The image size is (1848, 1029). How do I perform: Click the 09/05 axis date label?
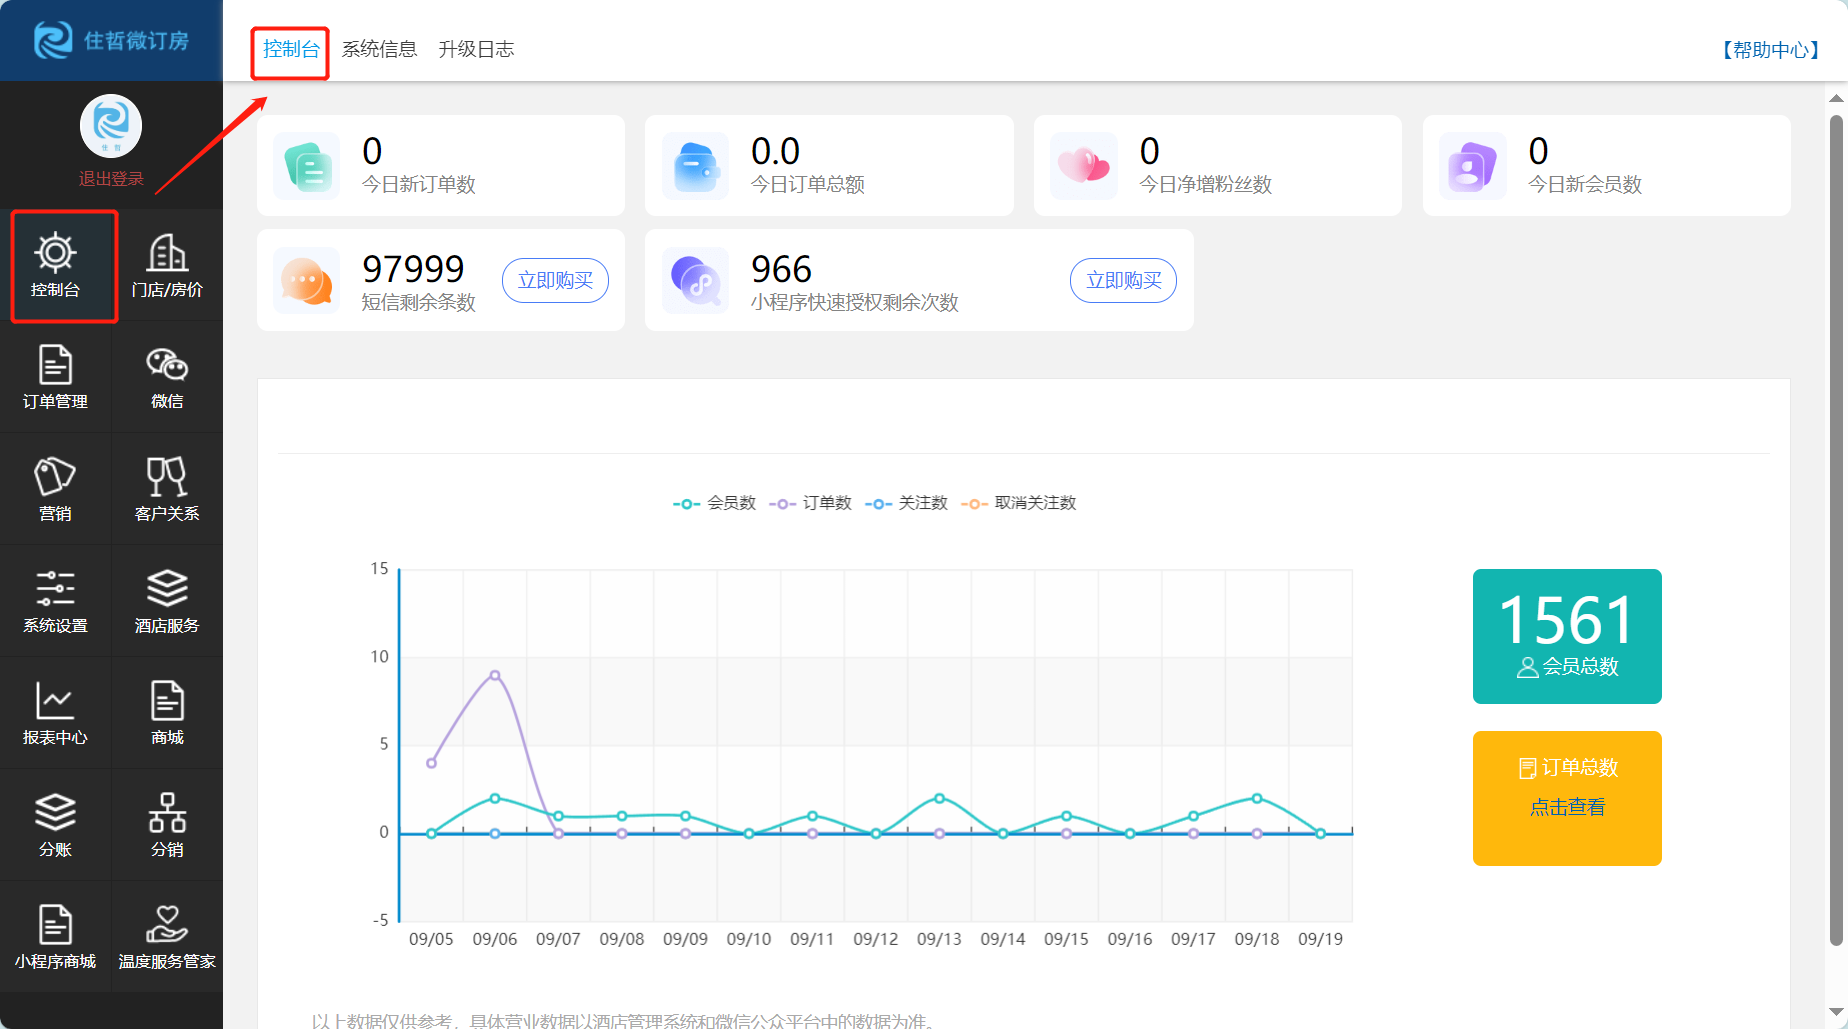pos(431,940)
